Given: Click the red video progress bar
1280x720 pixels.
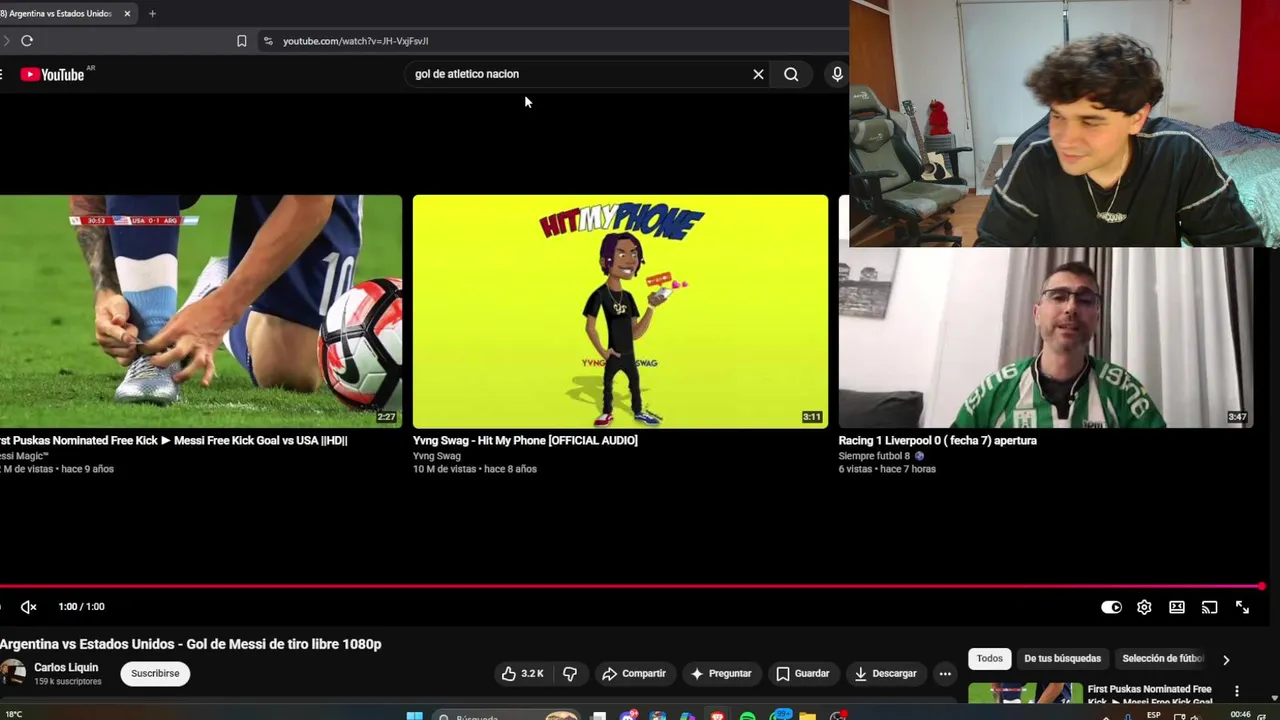Looking at the screenshot, I should point(632,586).
